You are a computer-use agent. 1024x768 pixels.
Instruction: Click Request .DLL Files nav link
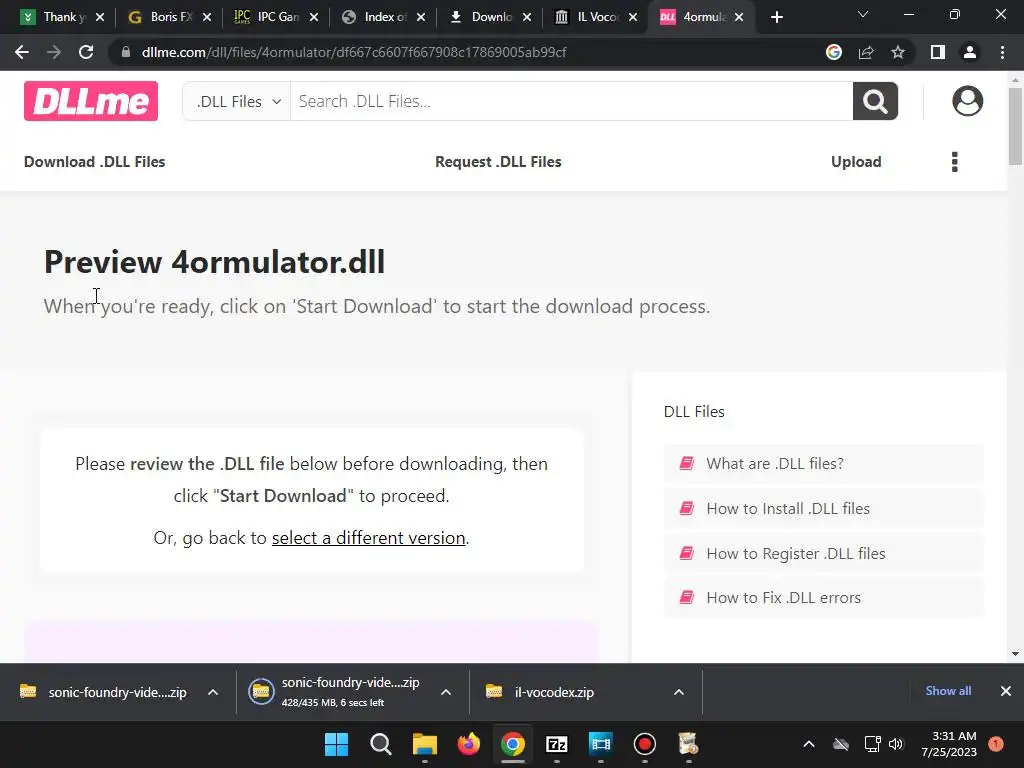498,161
